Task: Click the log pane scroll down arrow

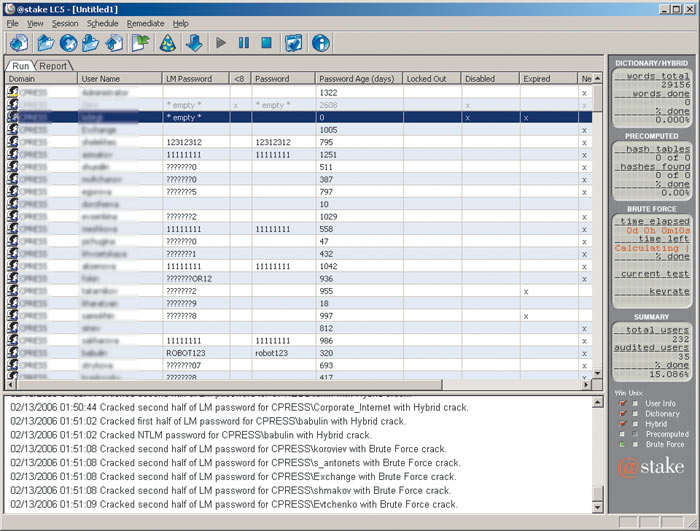Action: point(597,507)
